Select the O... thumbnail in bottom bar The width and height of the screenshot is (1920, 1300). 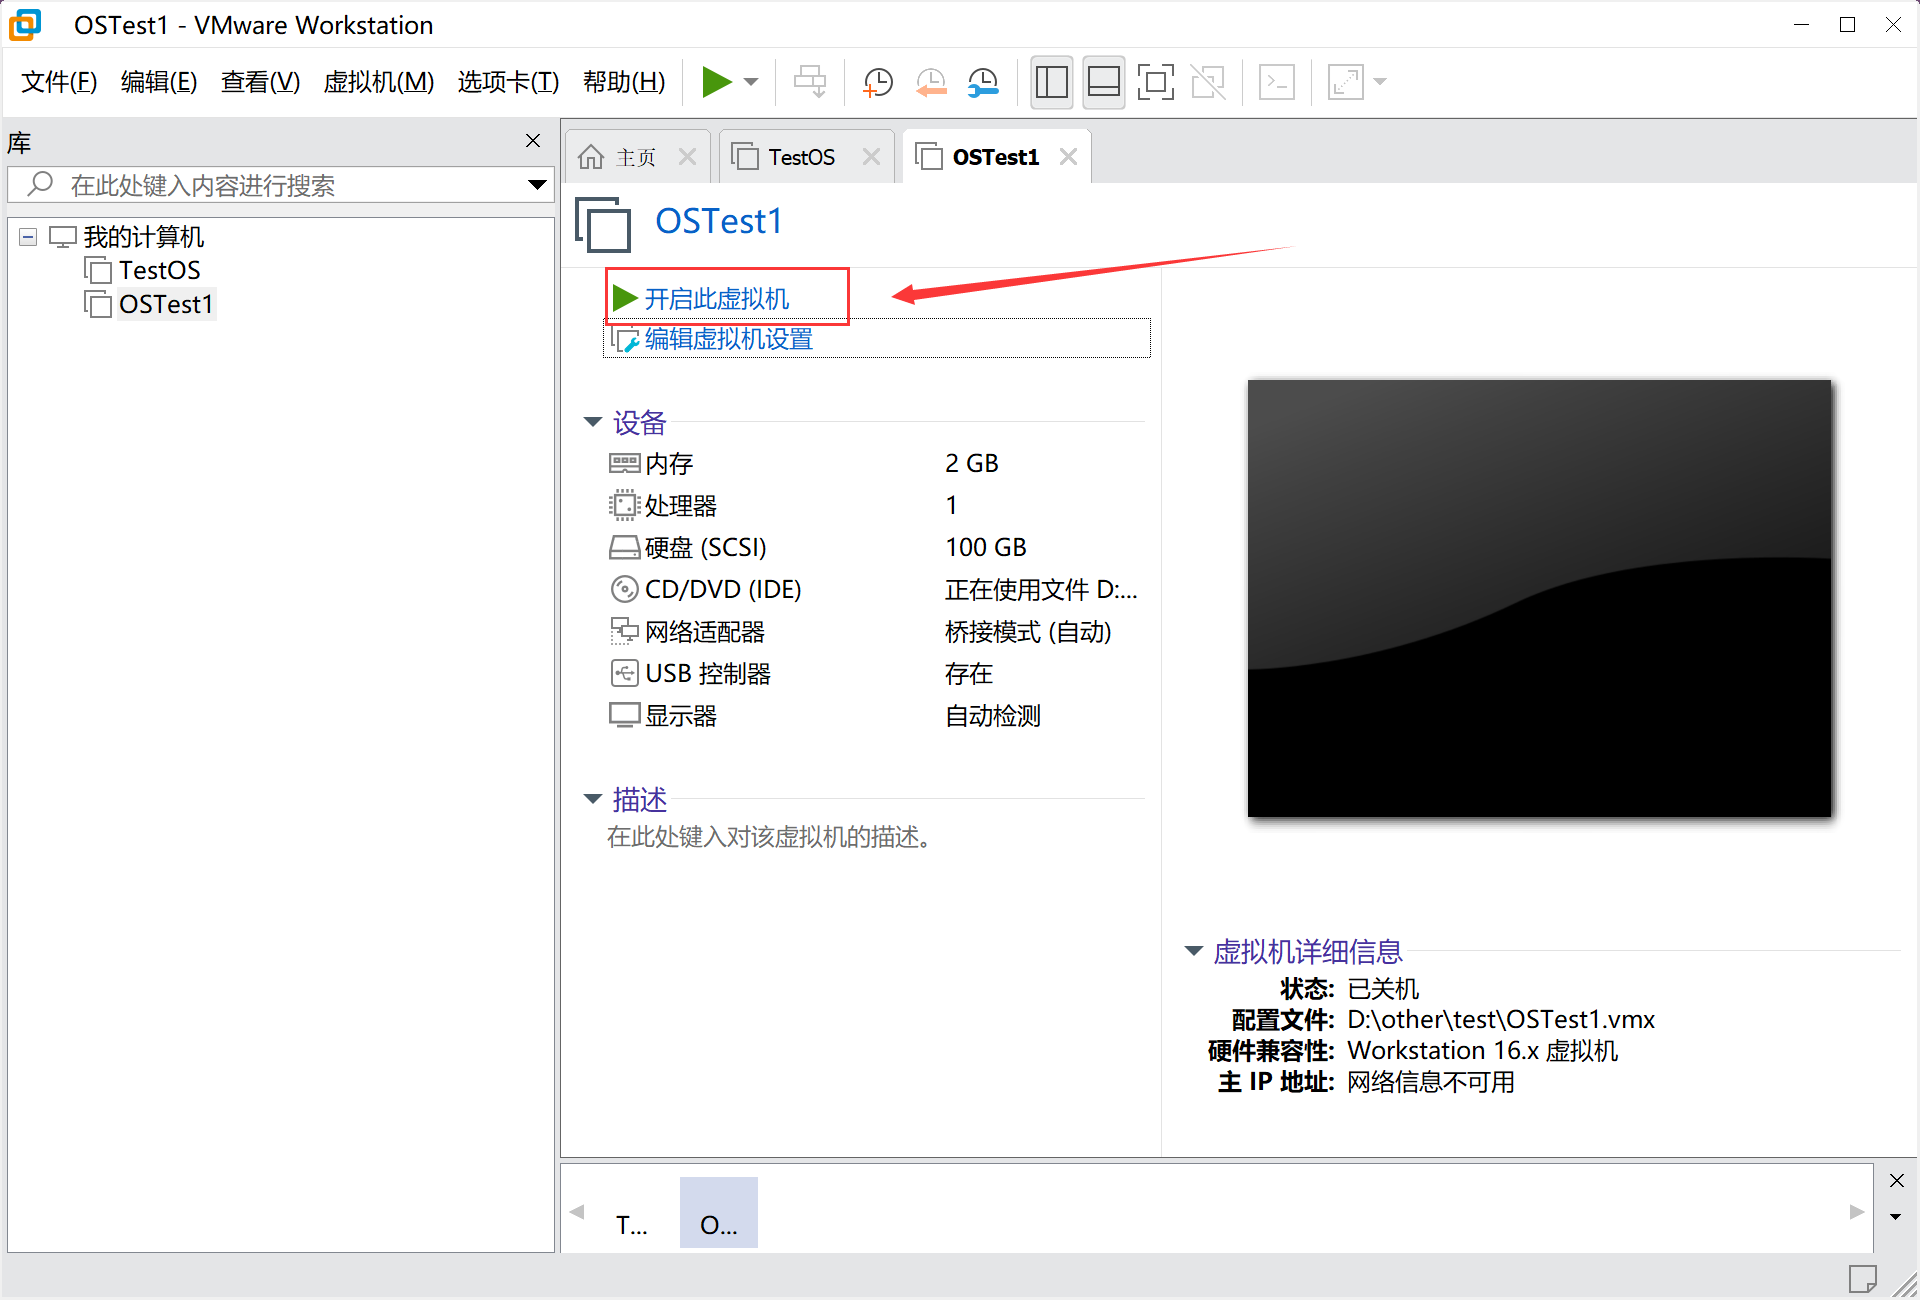(719, 1212)
